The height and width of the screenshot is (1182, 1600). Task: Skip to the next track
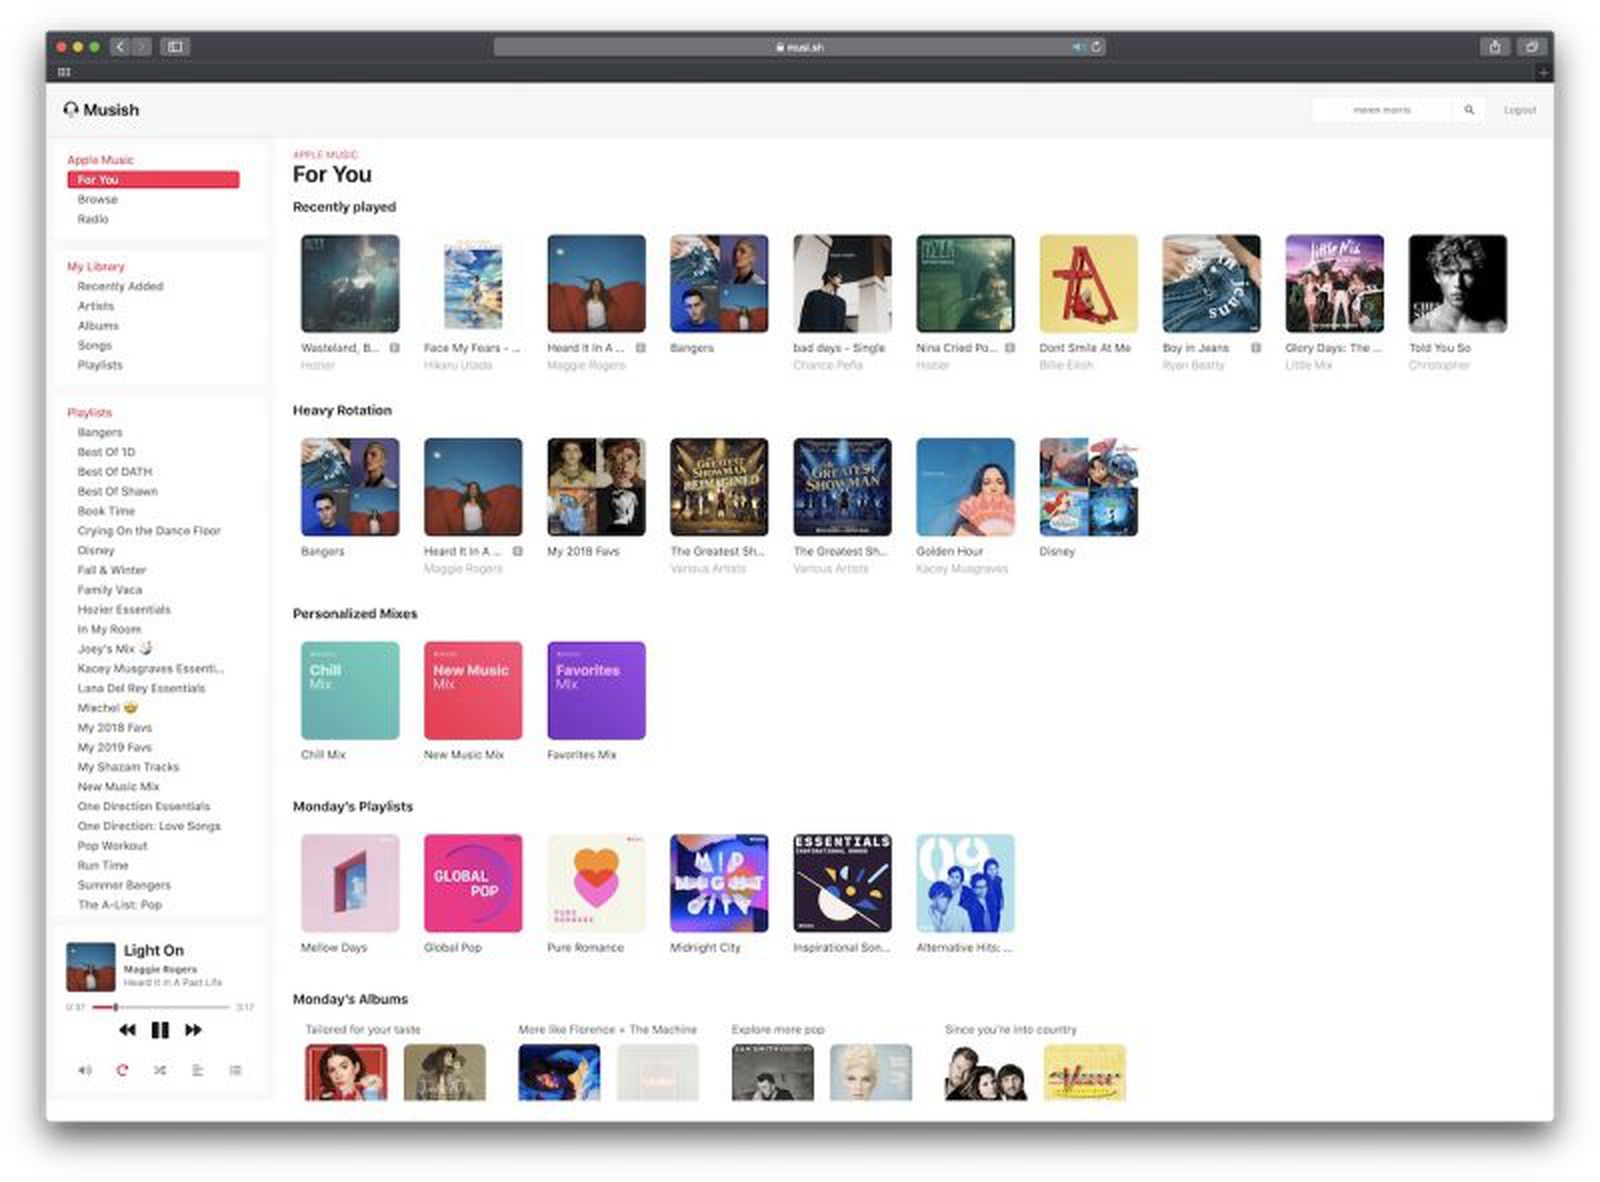(193, 1030)
